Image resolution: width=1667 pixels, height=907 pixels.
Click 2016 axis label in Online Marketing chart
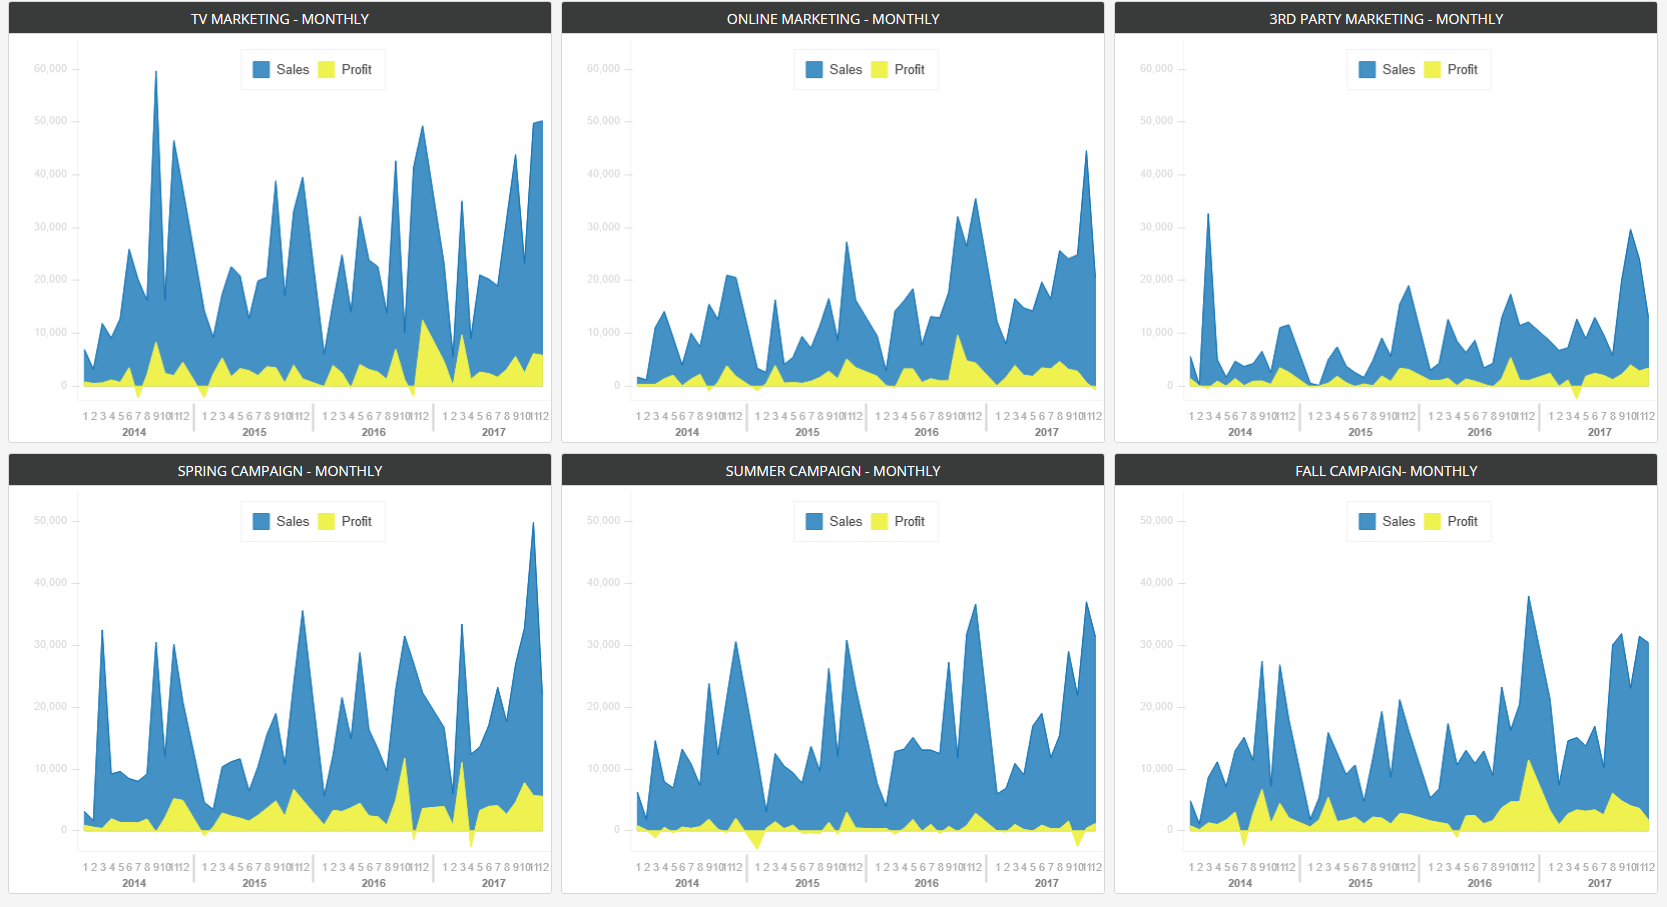pos(927,432)
